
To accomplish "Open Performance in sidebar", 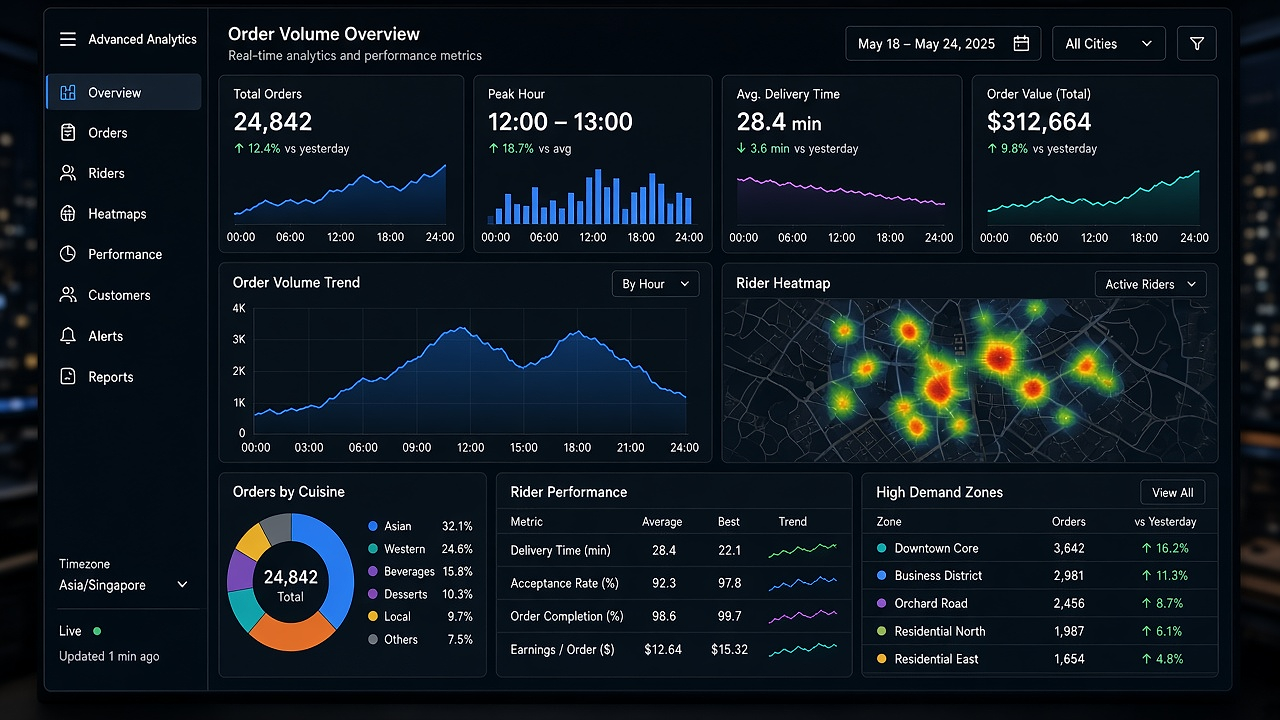I will coord(124,254).
